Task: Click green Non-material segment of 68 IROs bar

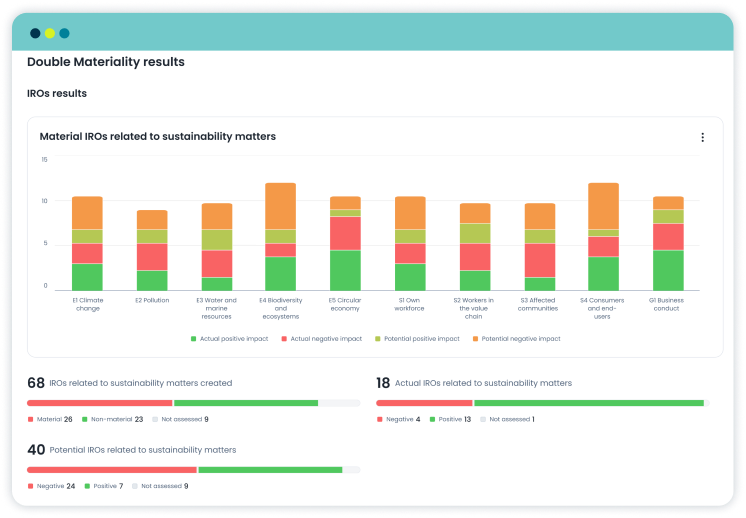Action: (246, 403)
